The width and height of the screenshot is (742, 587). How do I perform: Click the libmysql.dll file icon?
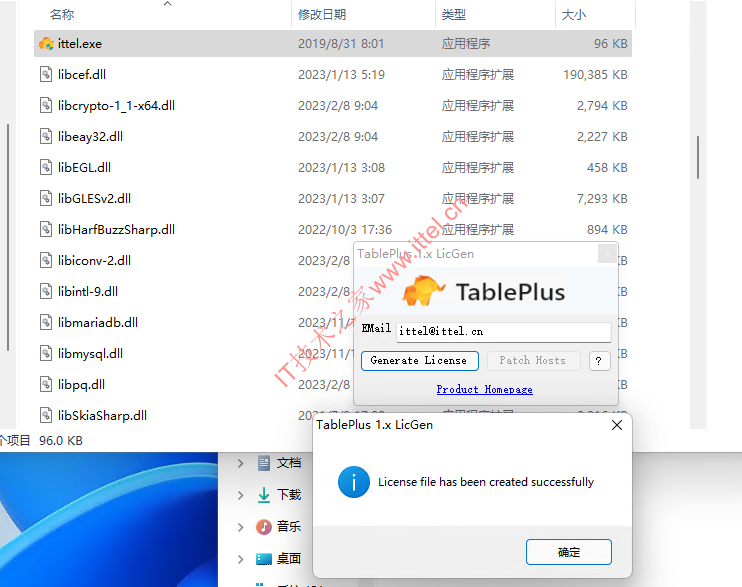coord(46,353)
